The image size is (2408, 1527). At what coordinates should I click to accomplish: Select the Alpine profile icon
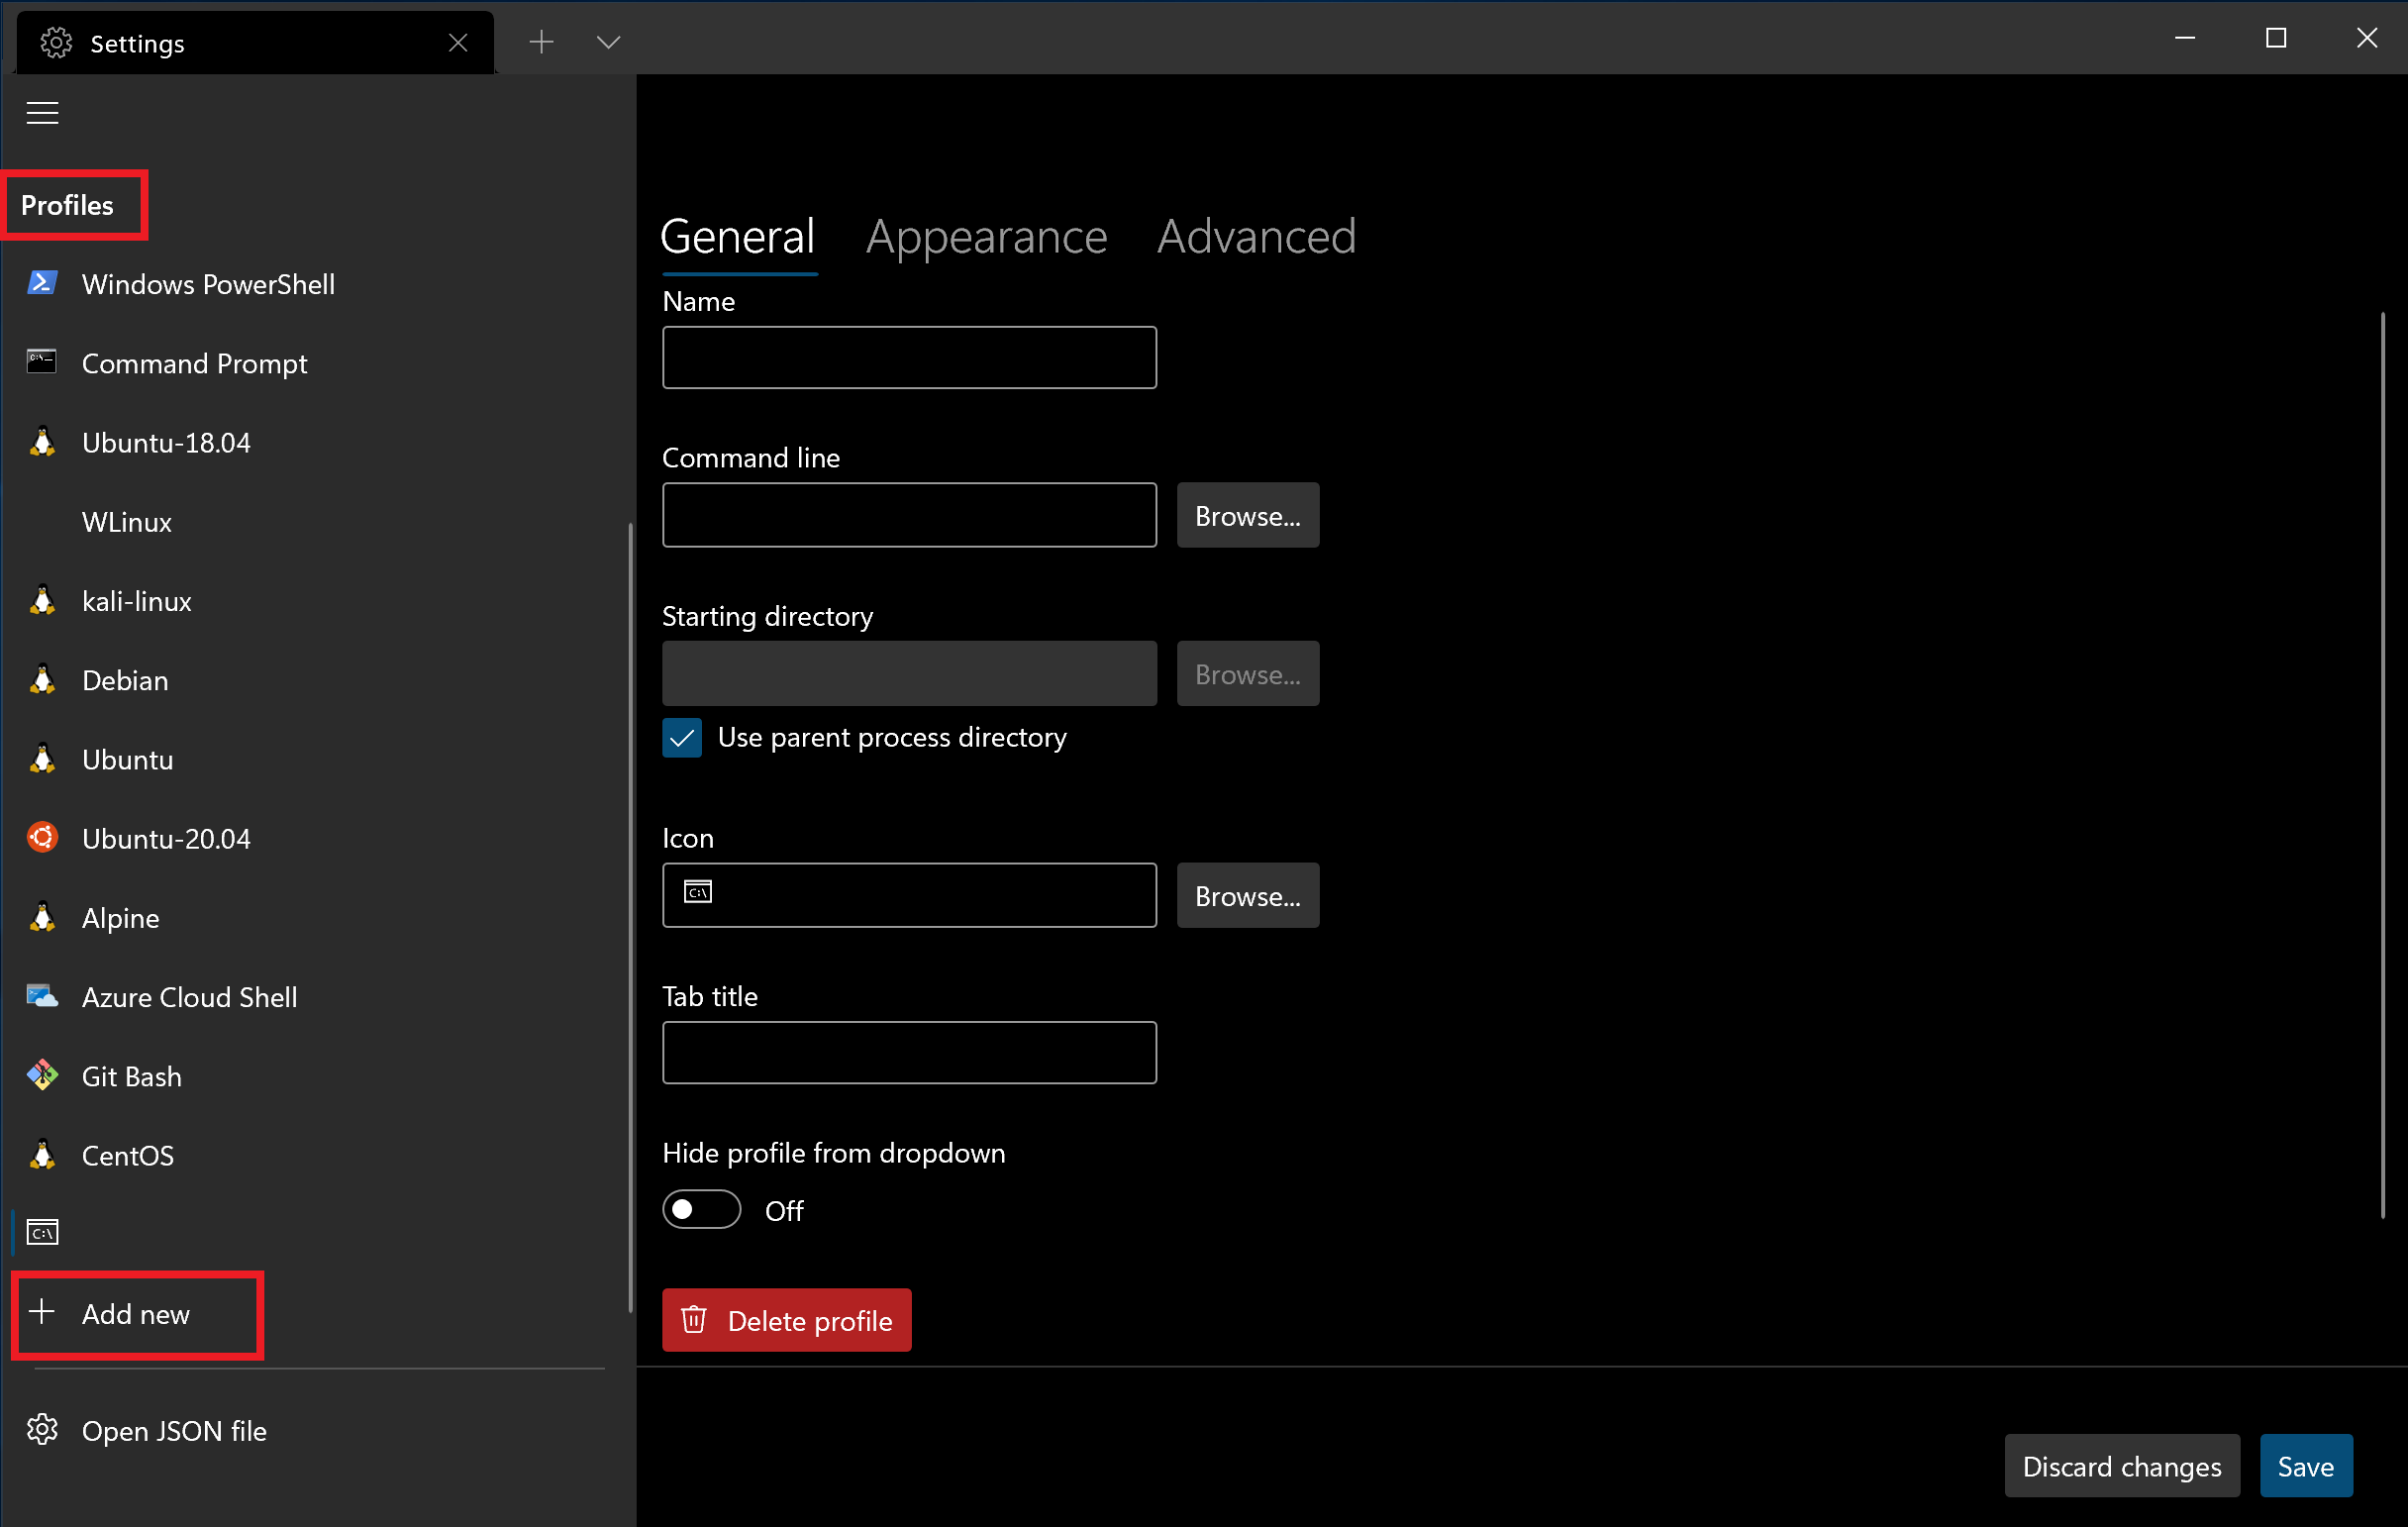43,916
